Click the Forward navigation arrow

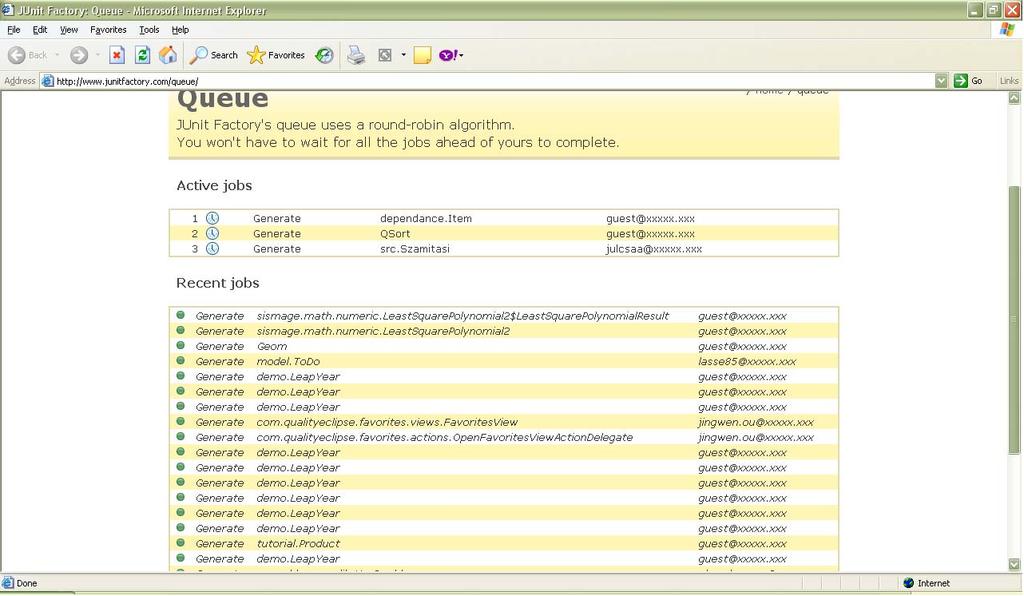click(x=79, y=55)
